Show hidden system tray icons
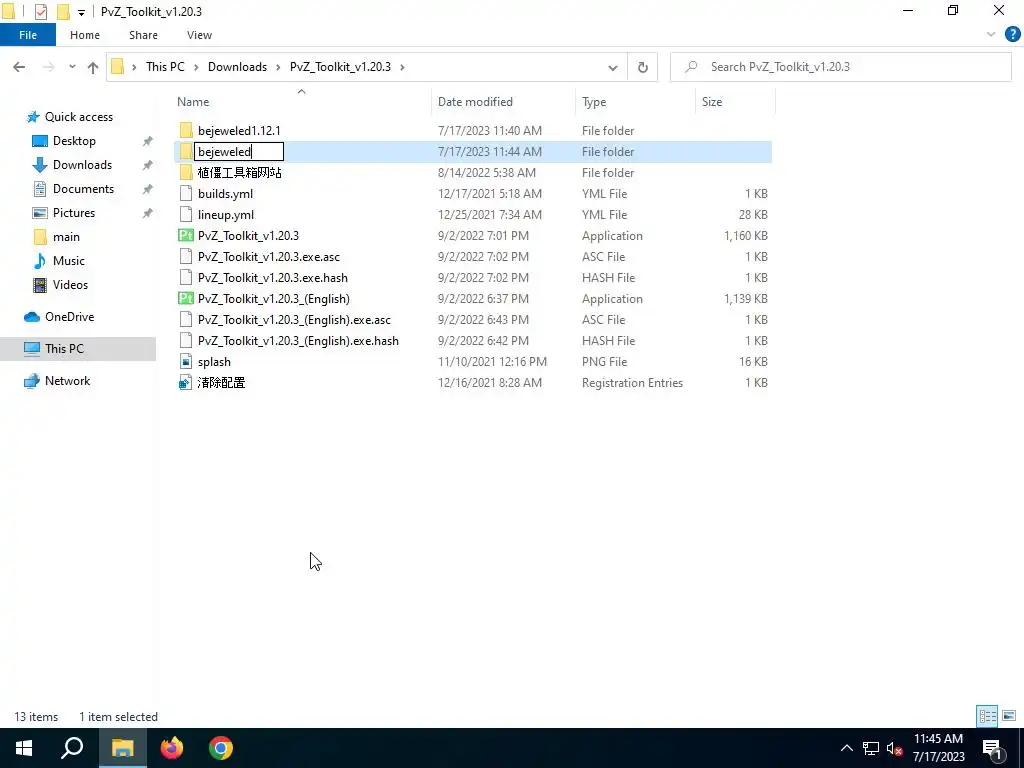This screenshot has width=1024, height=768. click(x=846, y=748)
